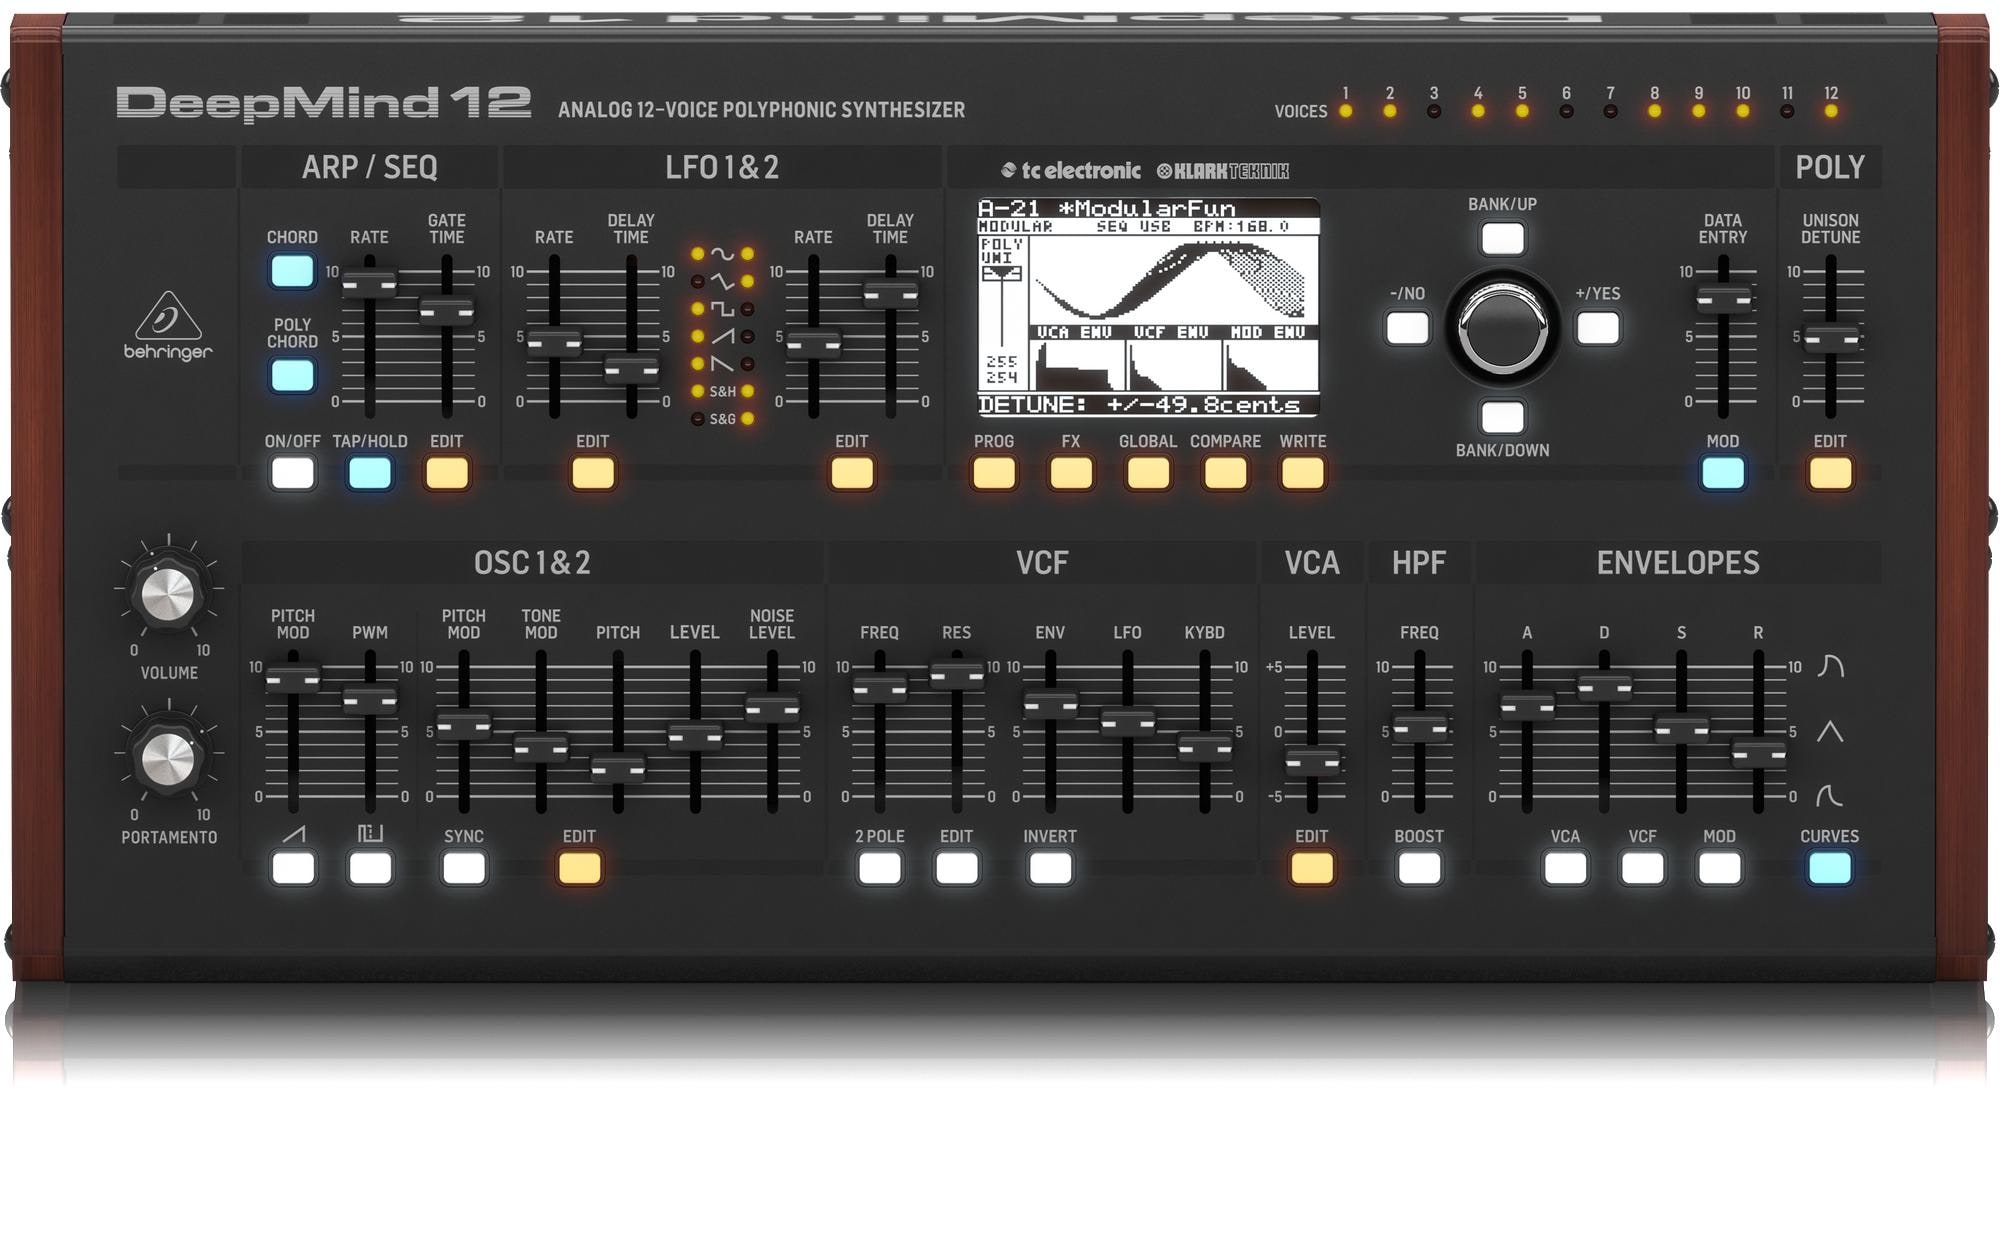Click the BANK/DOWN button

[x=1502, y=417]
